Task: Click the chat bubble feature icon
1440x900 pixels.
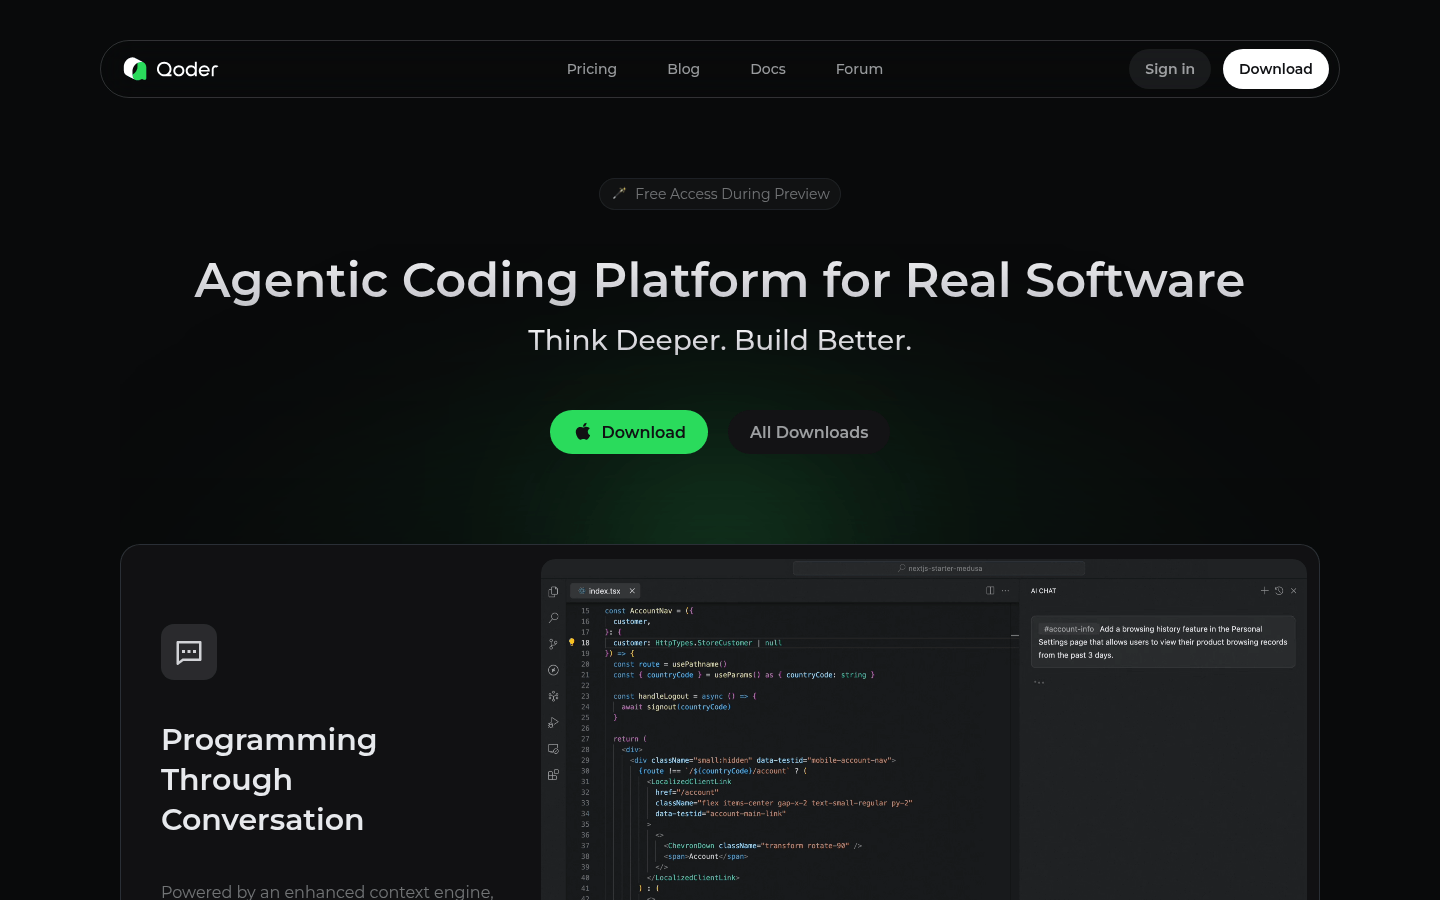Action: tap(189, 652)
